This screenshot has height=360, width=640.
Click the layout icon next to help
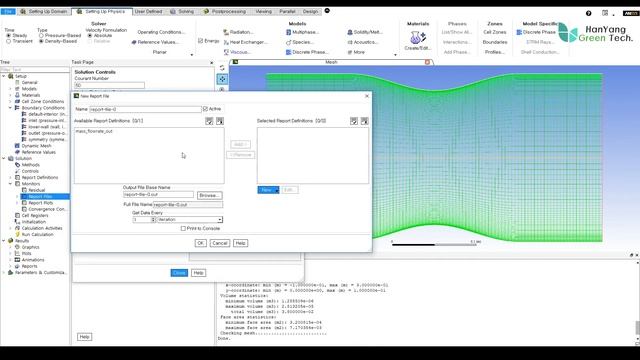click(605, 13)
